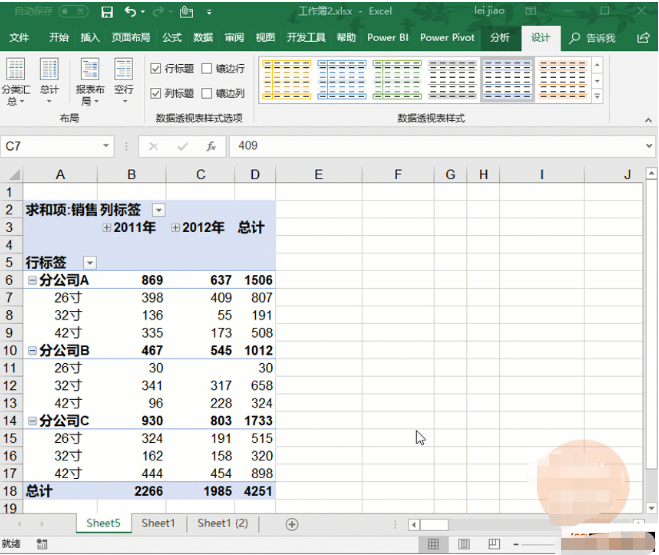Collapse the 分公司A group
Viewport: 659px width, 555px height.
pos(32,280)
